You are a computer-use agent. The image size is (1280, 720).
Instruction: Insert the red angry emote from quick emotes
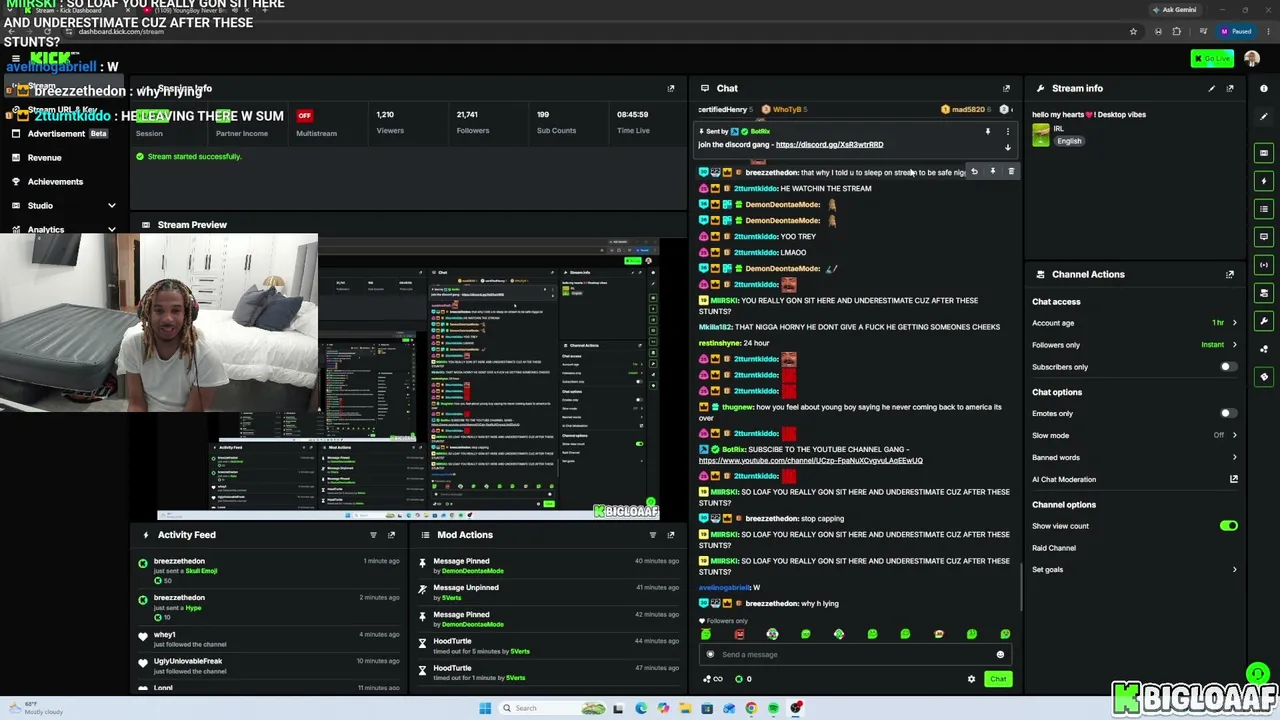[739, 634]
